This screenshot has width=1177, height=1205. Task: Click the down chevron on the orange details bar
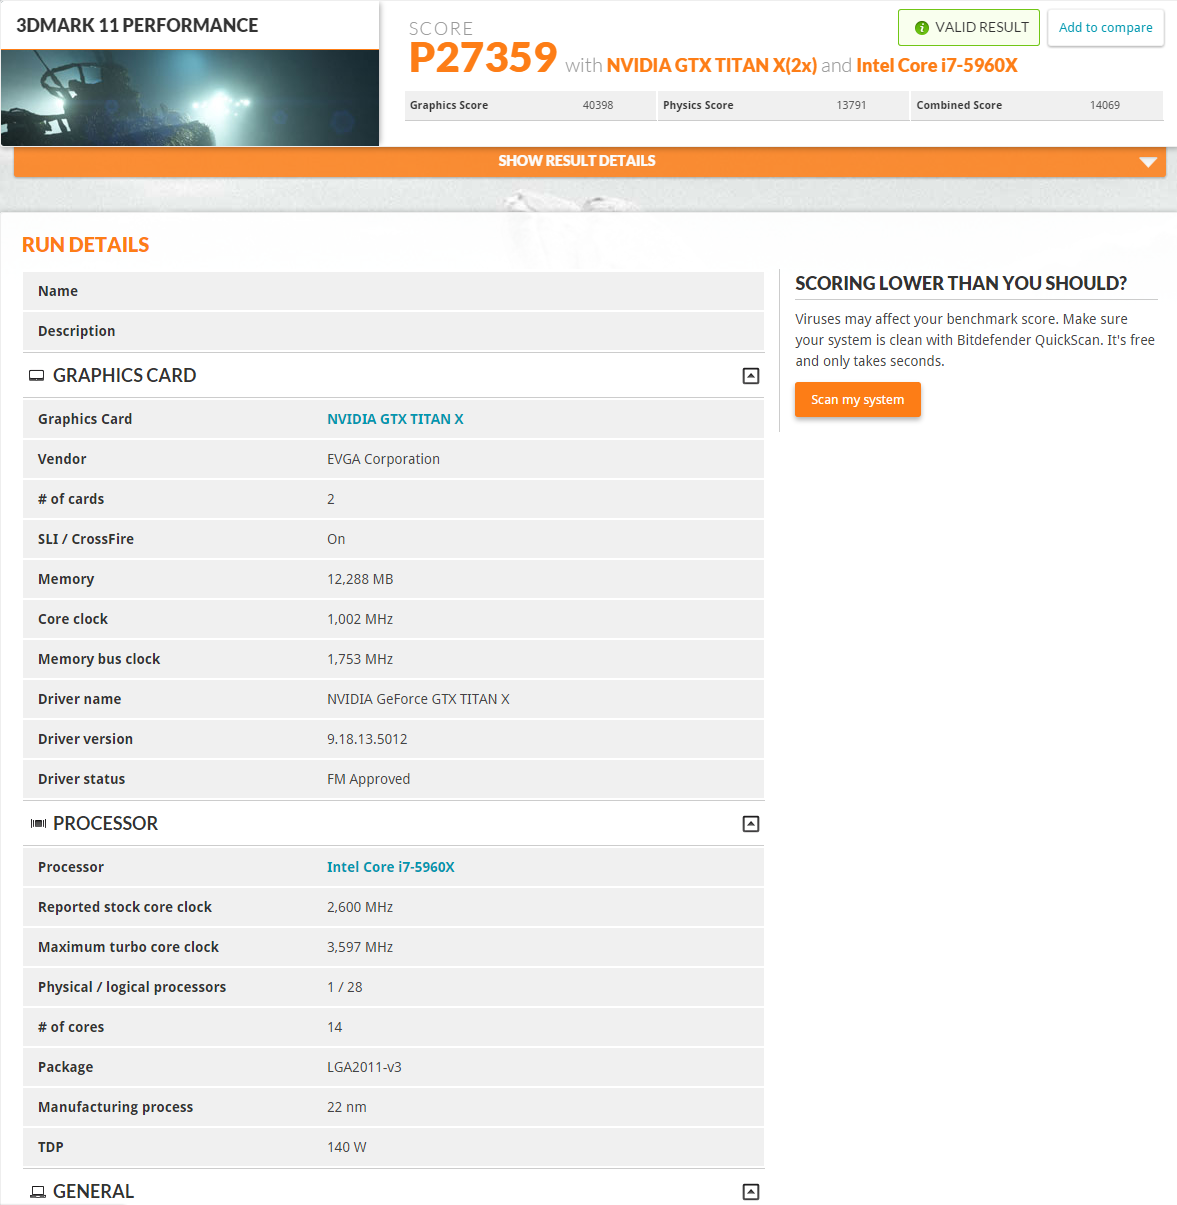1148,161
